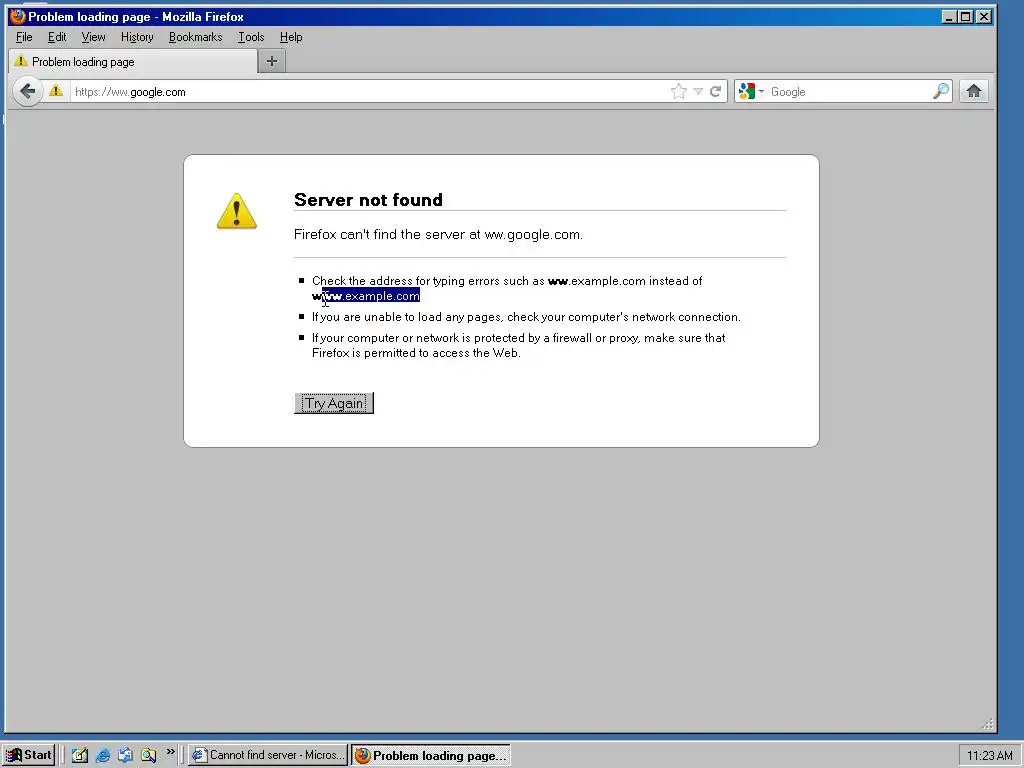
Task: Minimize the Firefox window
Action: (x=949, y=17)
